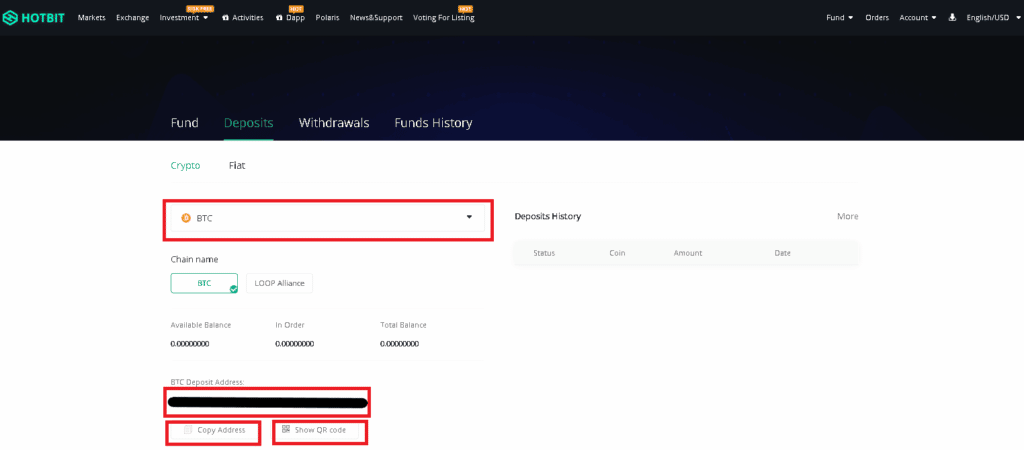Open Voting For Listing
1024x450 pixels.
(x=444, y=18)
